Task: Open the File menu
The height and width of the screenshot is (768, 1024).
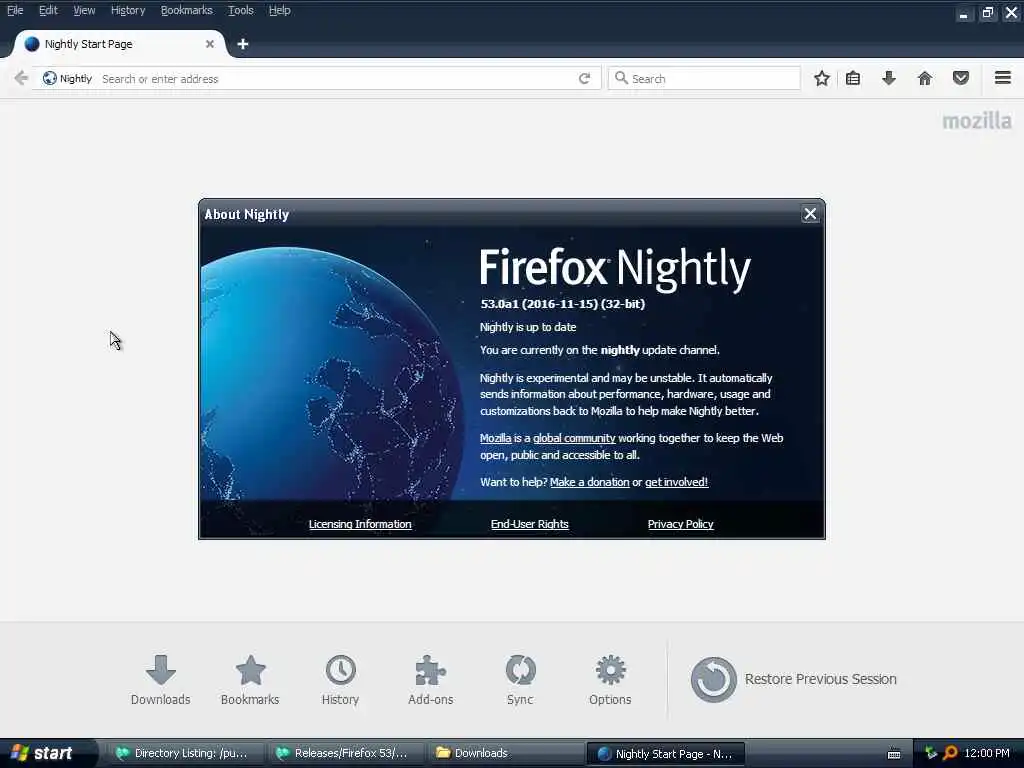Action: [x=15, y=10]
